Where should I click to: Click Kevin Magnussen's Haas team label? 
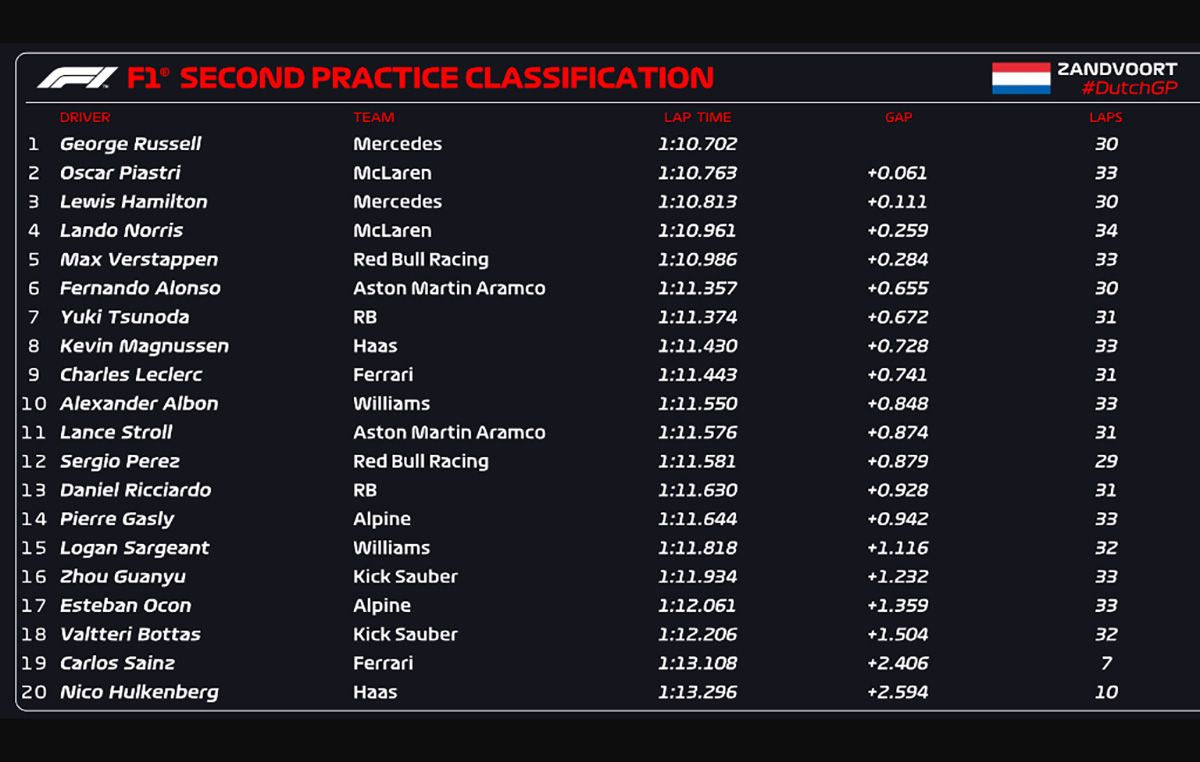click(x=375, y=346)
